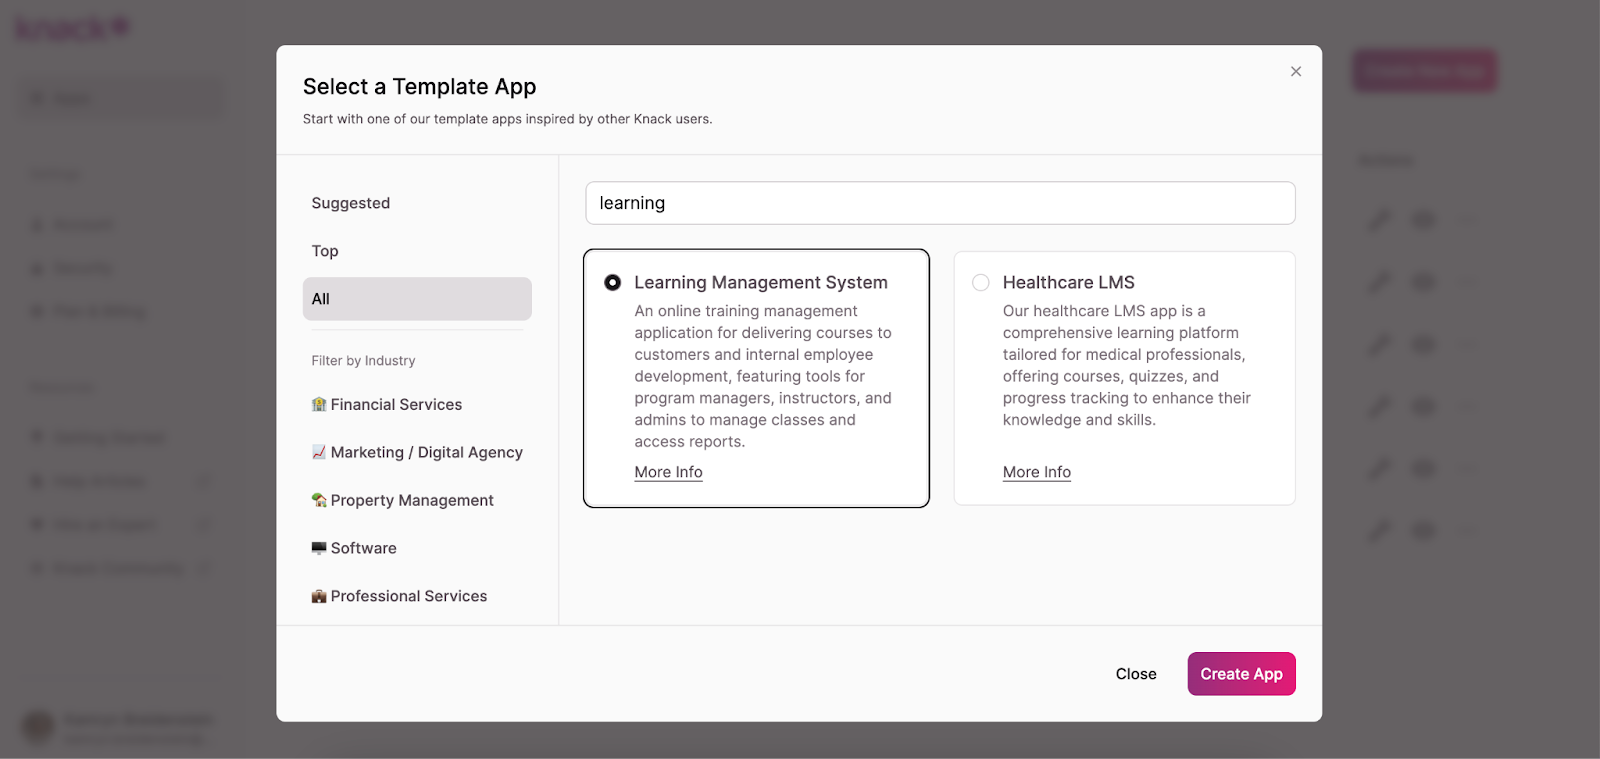The height and width of the screenshot is (759, 1600).
Task: Click the Close text button
Action: click(x=1136, y=674)
